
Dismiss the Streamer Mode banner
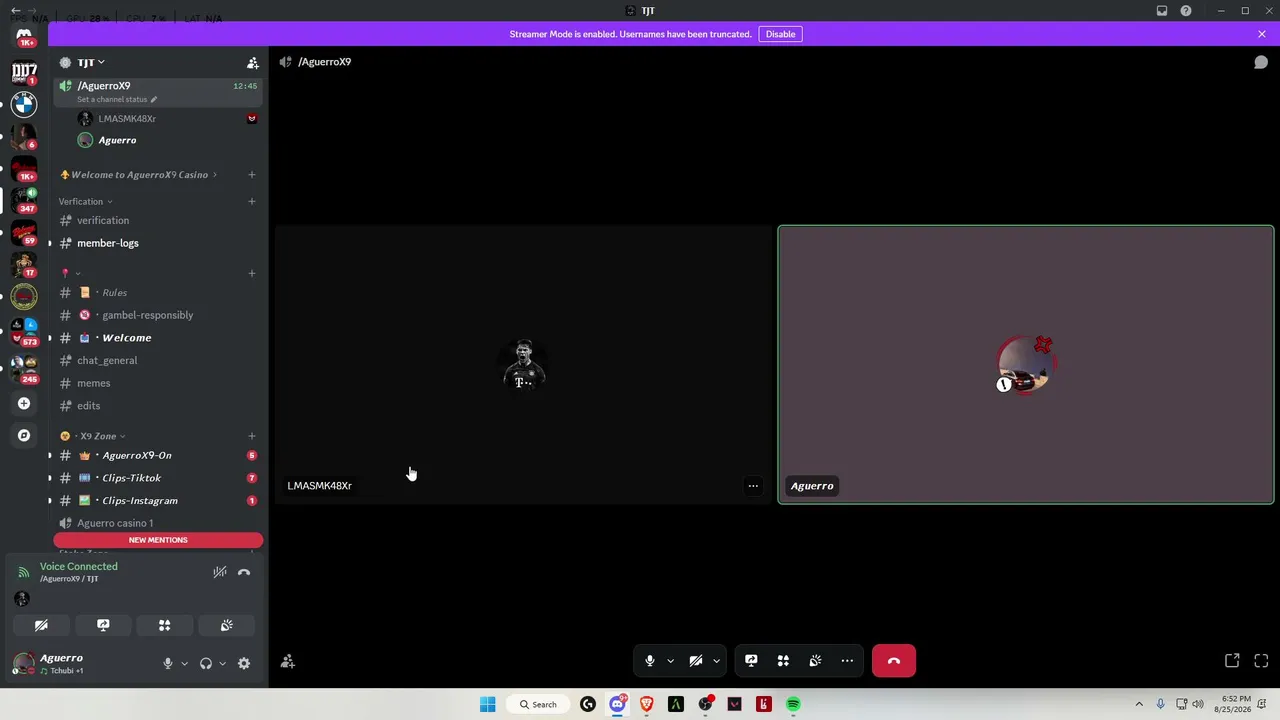pyautogui.click(x=1262, y=34)
